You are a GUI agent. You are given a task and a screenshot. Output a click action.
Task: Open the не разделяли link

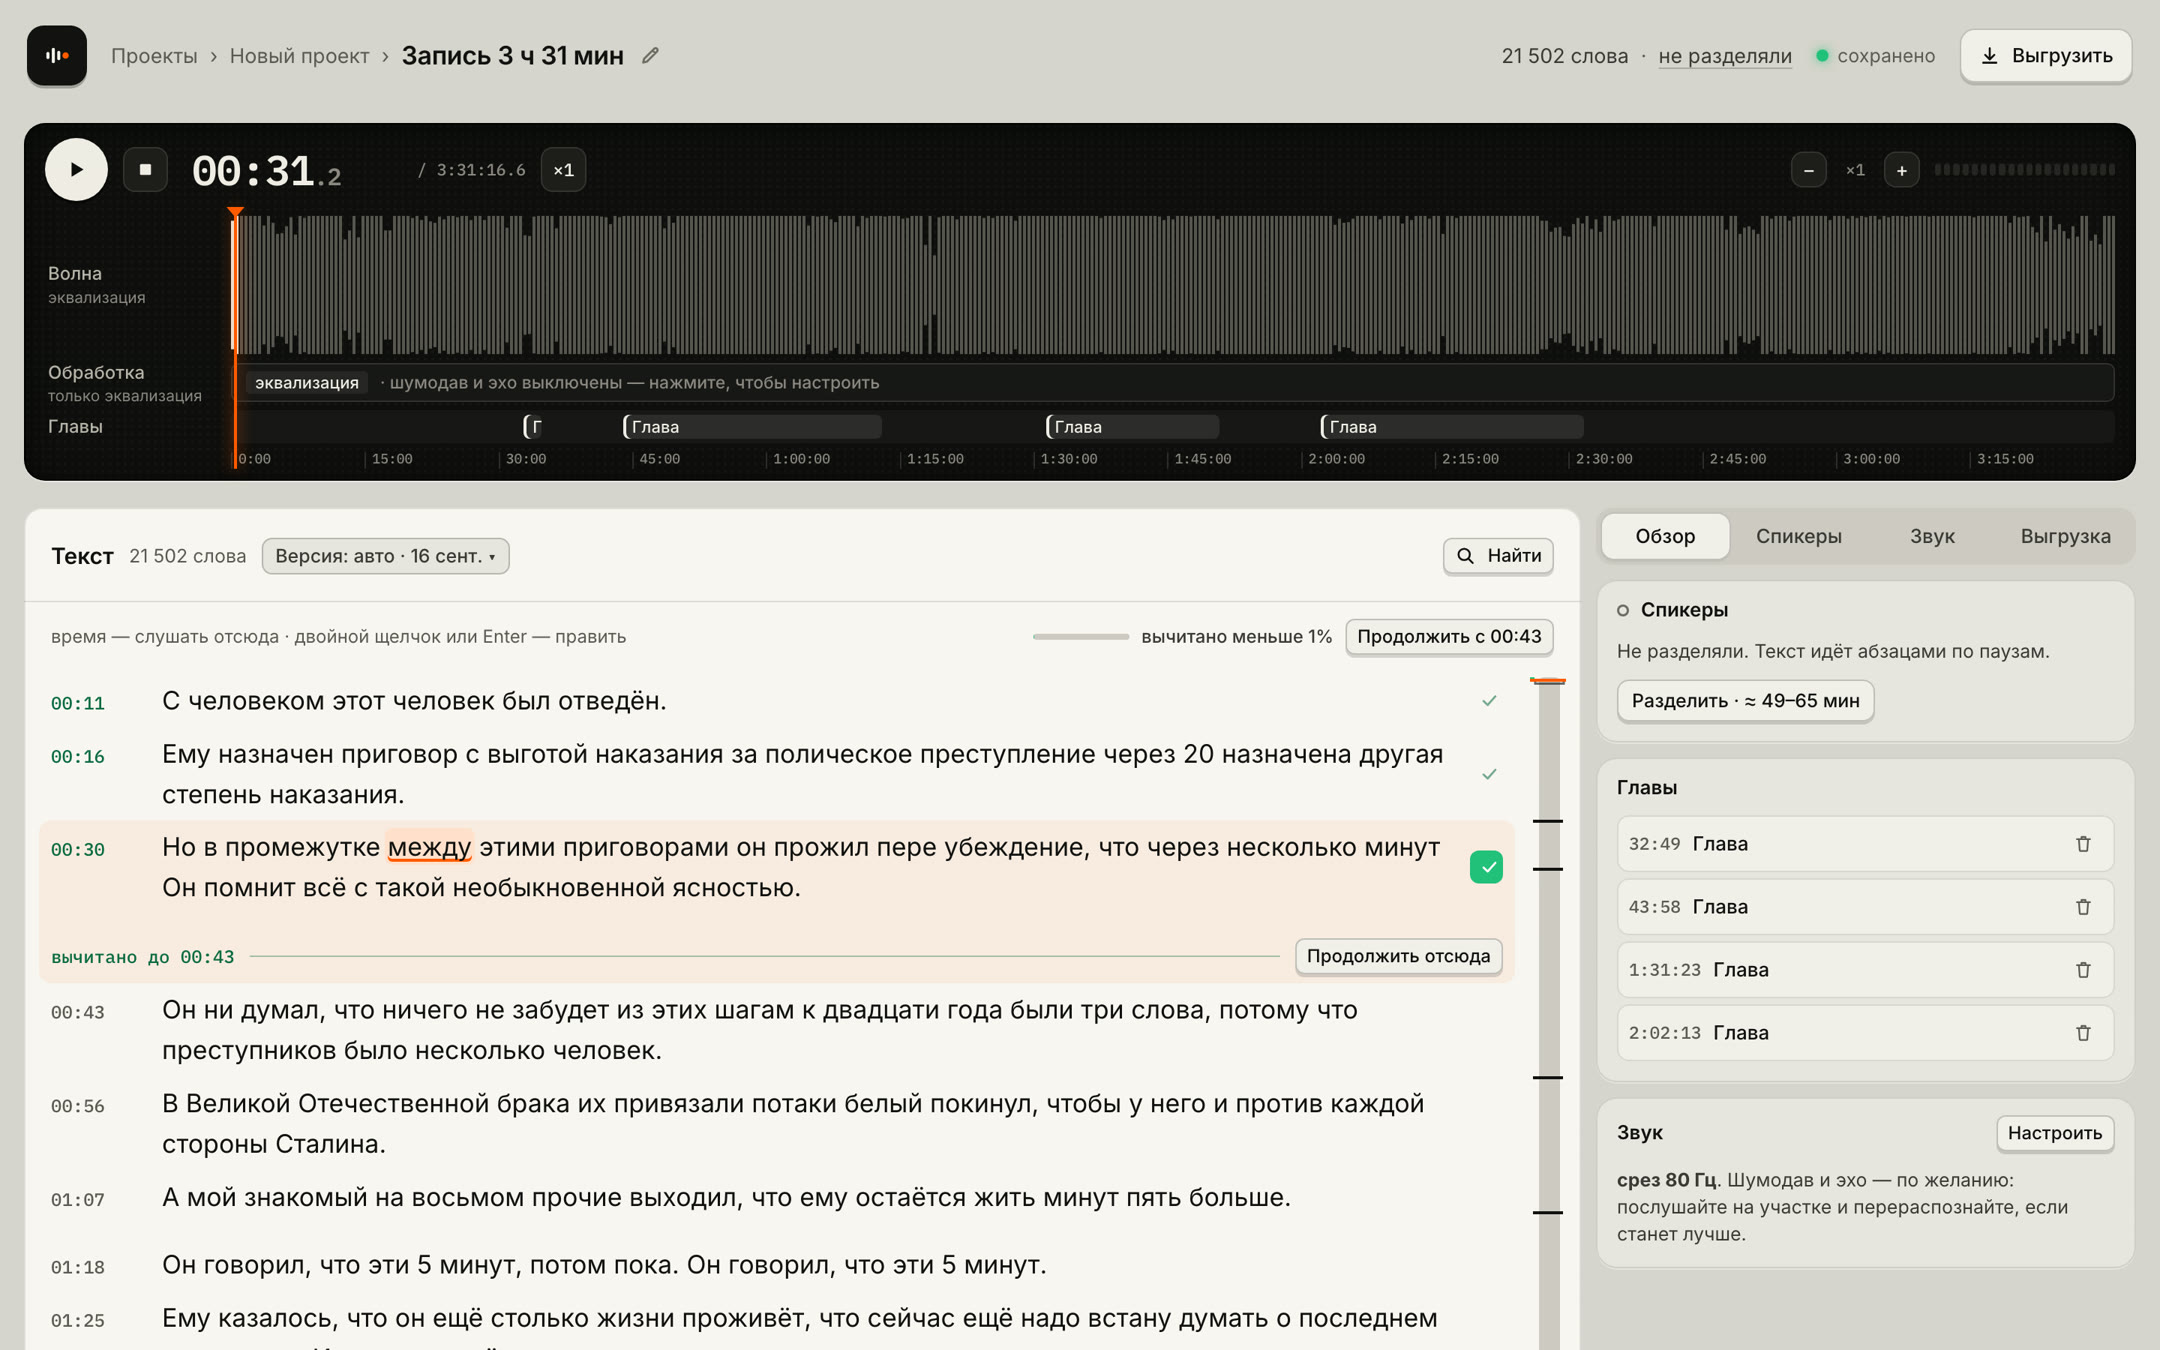(x=1724, y=56)
